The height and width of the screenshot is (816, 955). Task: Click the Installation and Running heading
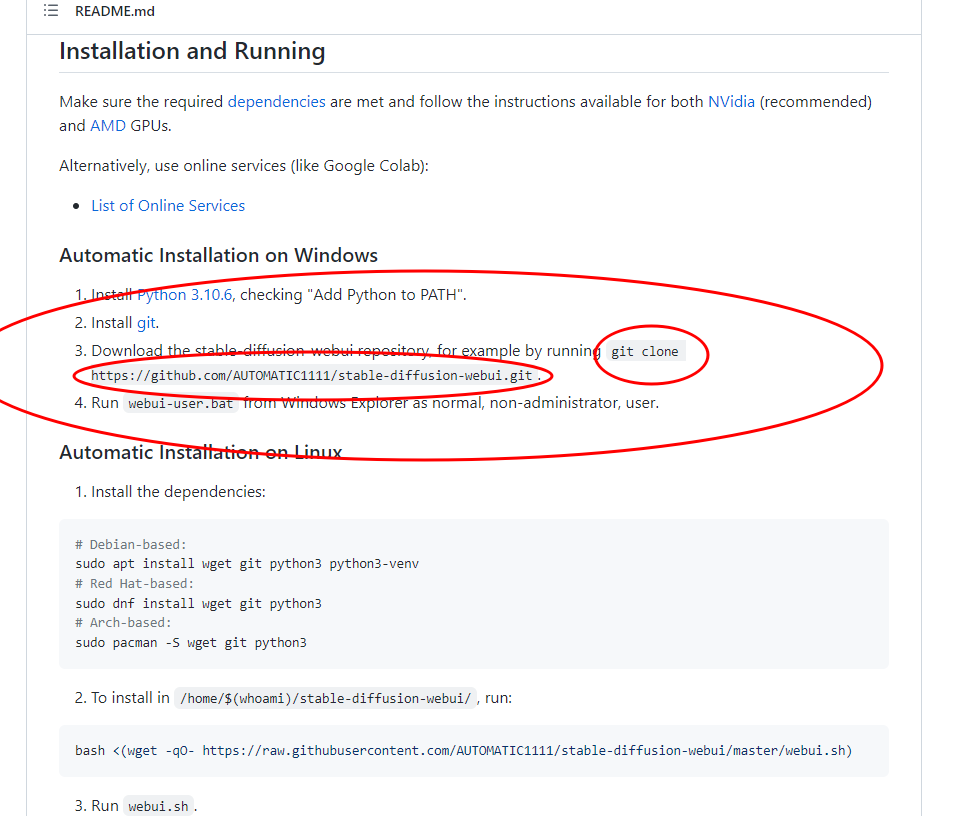[192, 51]
